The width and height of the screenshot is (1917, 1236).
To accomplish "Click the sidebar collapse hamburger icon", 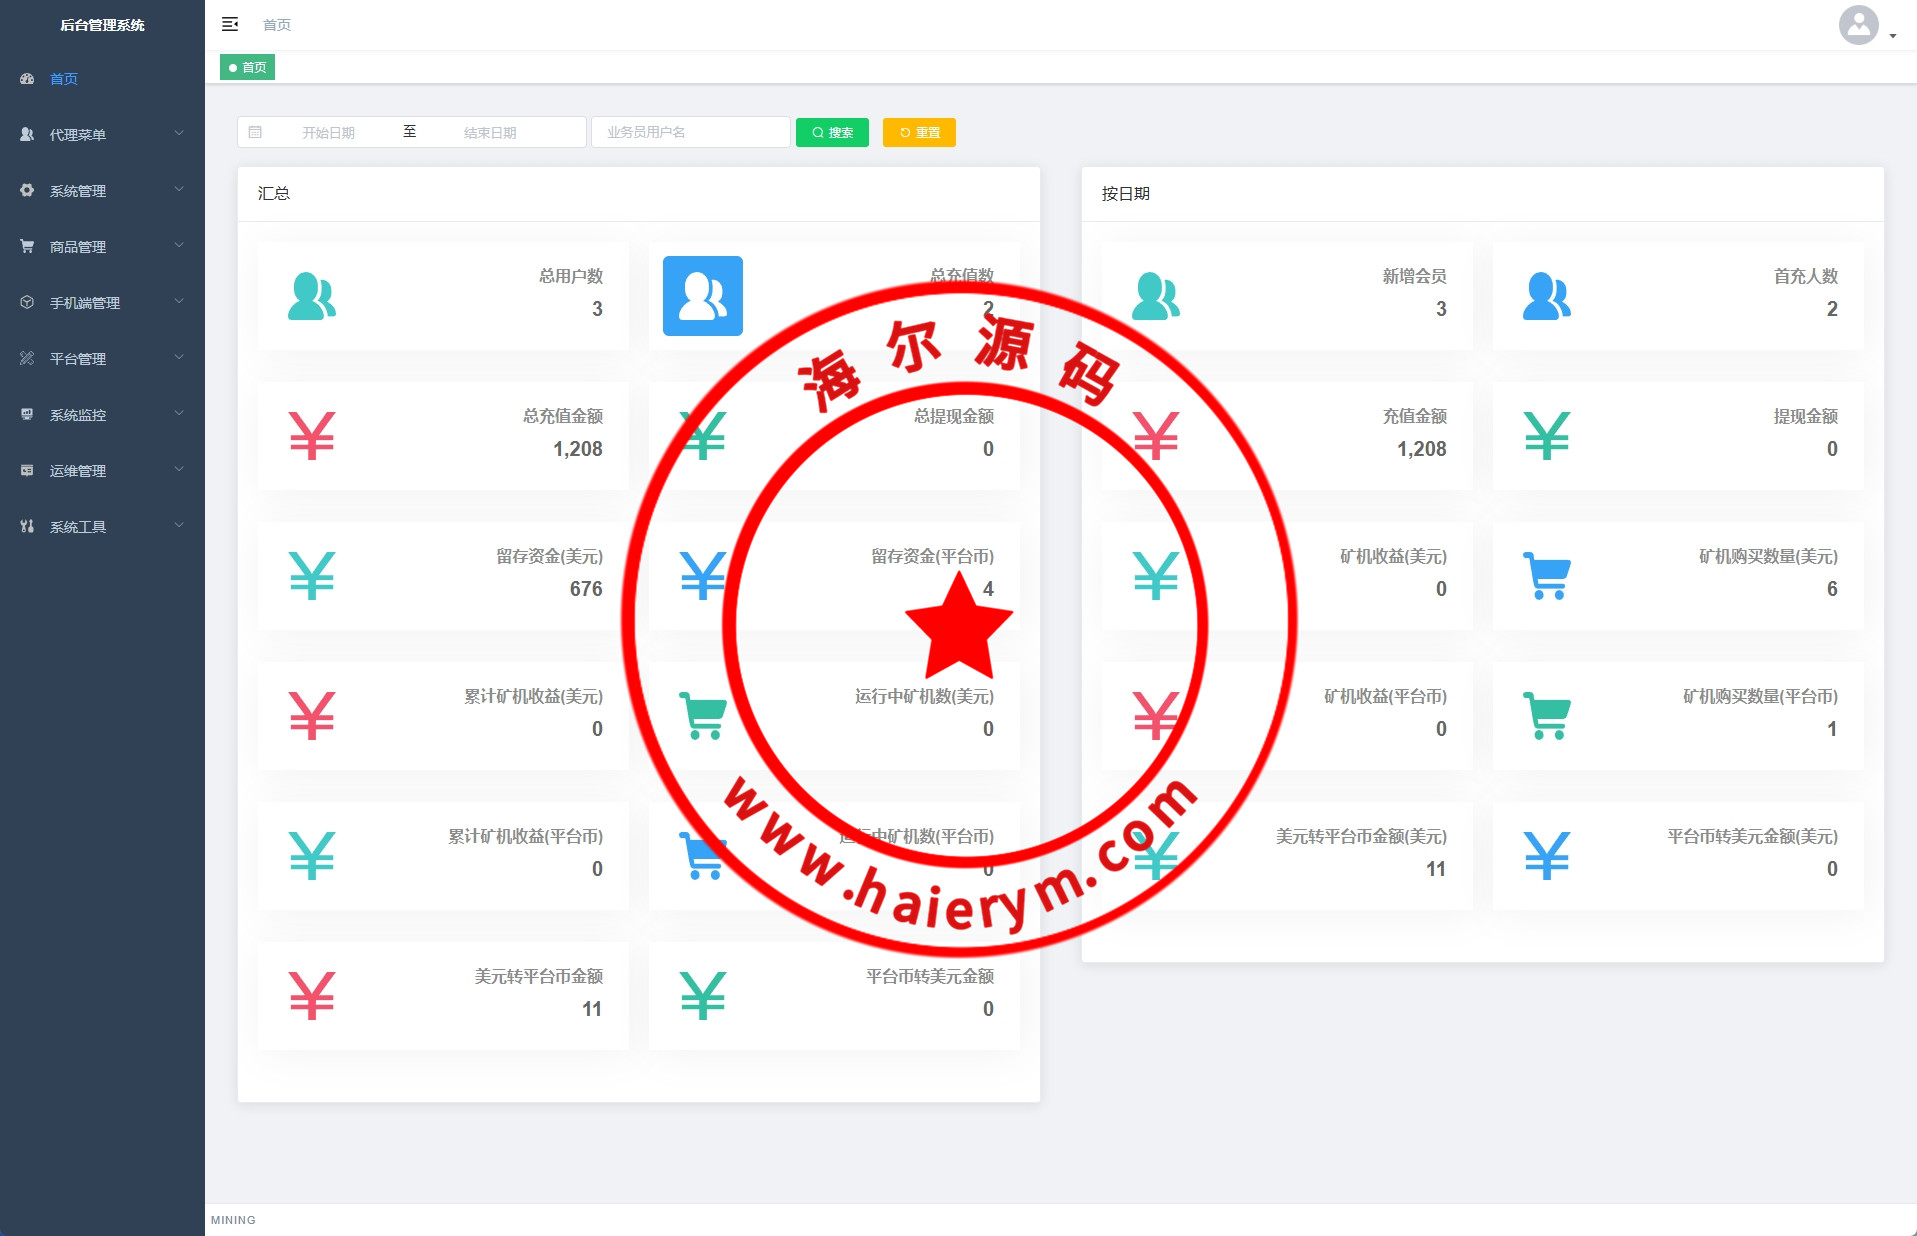I will [230, 24].
